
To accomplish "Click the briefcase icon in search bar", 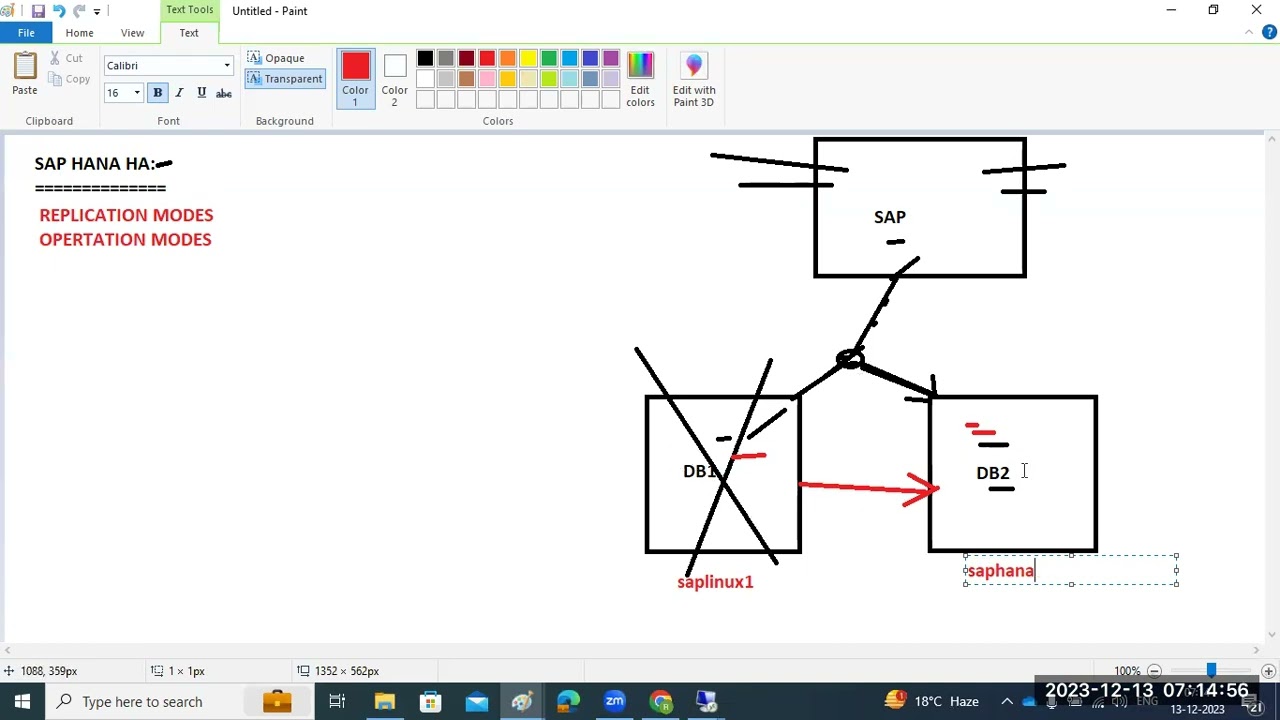I will (277, 702).
